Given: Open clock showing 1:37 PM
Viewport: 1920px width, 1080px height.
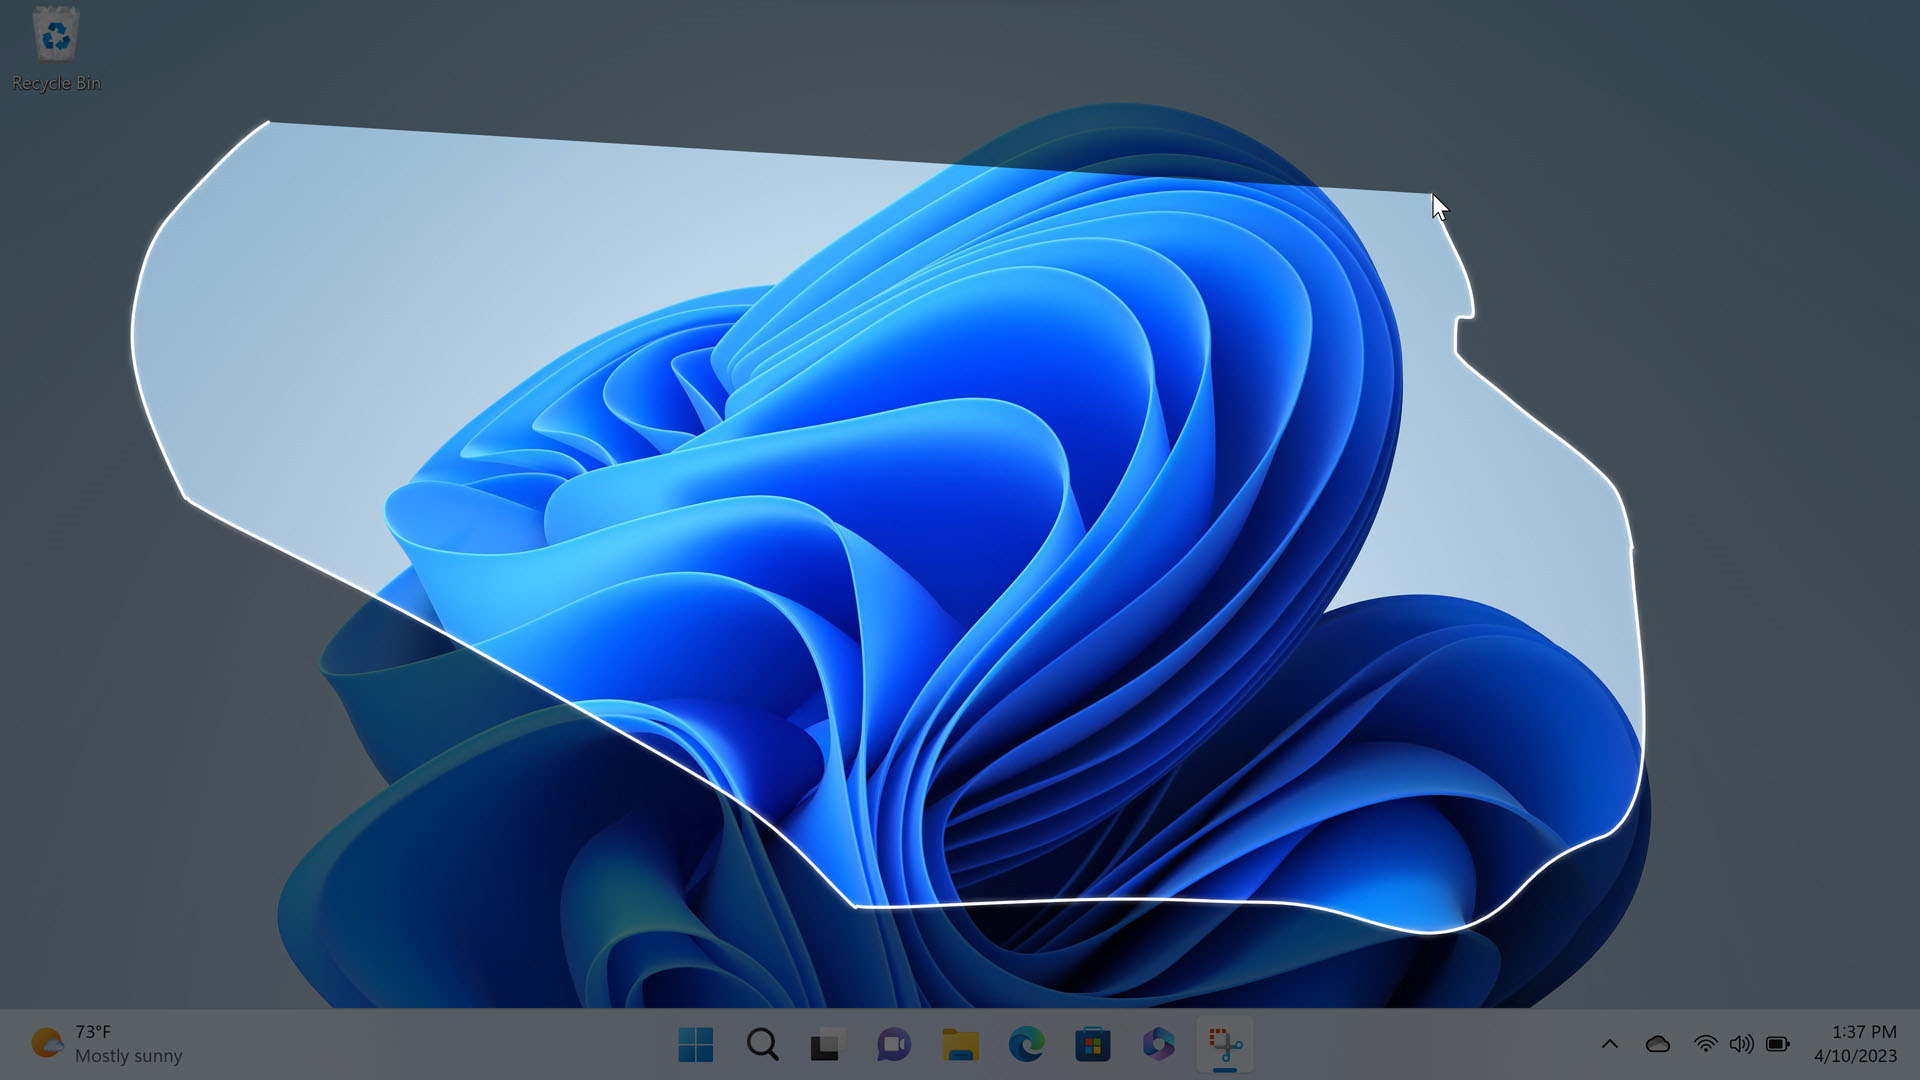Looking at the screenshot, I should point(1863,1032).
